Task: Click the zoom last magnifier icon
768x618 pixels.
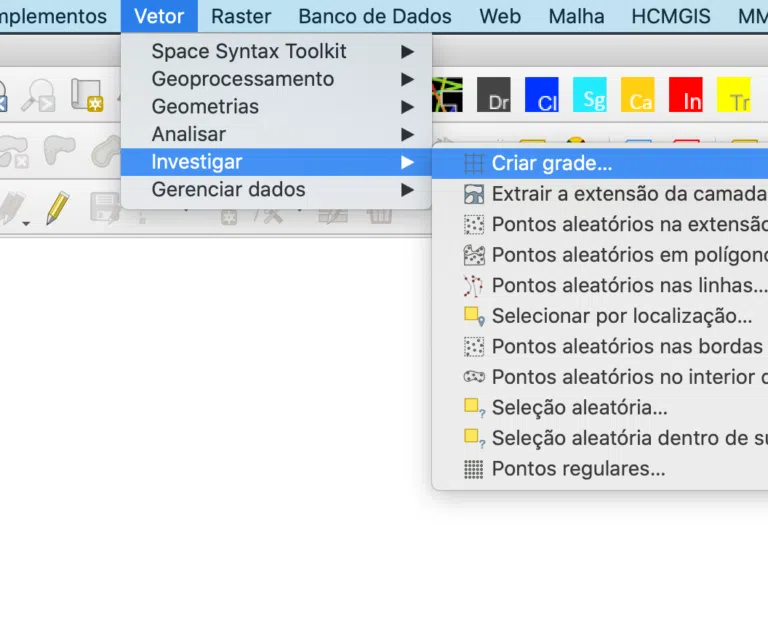Action: pyautogui.click(x=39, y=95)
